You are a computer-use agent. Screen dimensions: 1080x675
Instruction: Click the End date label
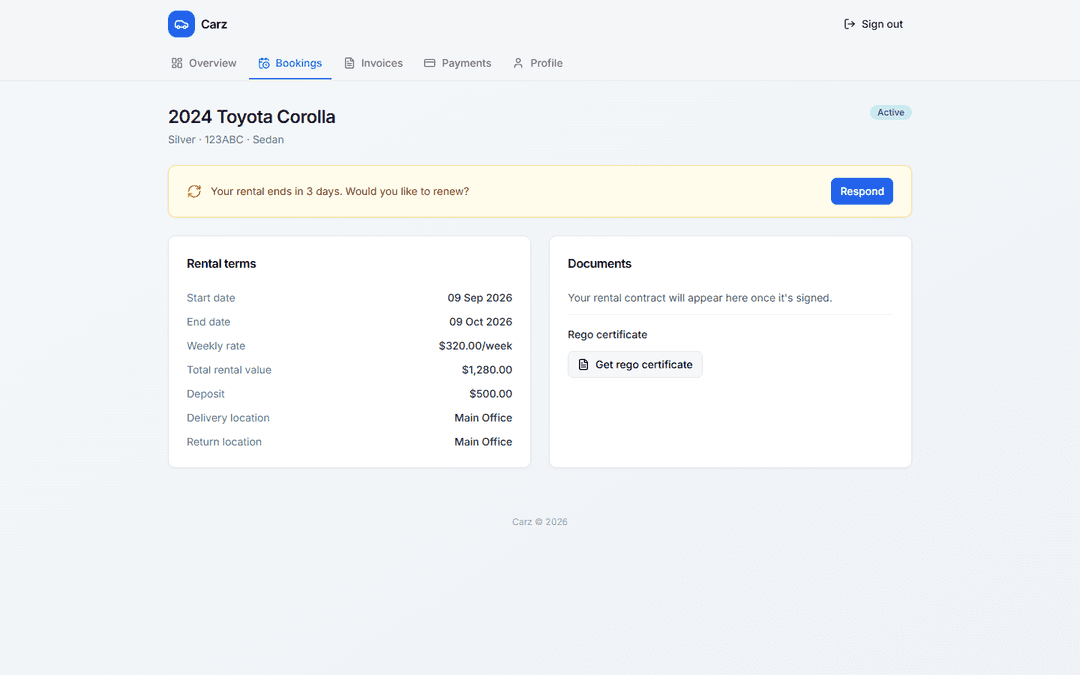tap(209, 322)
